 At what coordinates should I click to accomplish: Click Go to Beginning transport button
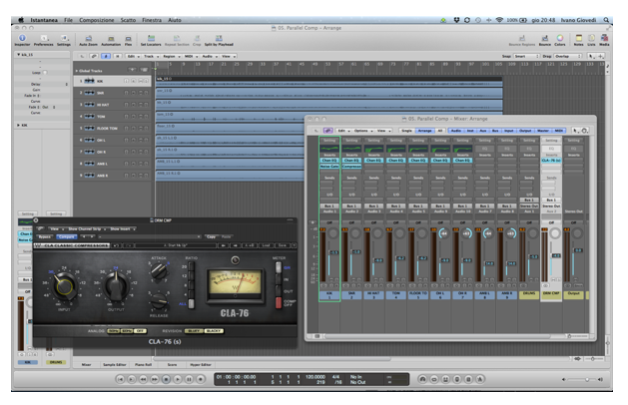pyautogui.click(x=120, y=379)
